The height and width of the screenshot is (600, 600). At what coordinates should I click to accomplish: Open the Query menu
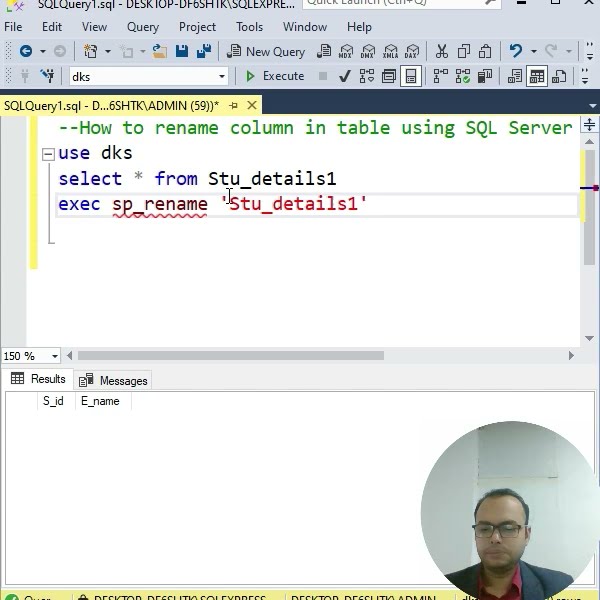[x=143, y=27]
